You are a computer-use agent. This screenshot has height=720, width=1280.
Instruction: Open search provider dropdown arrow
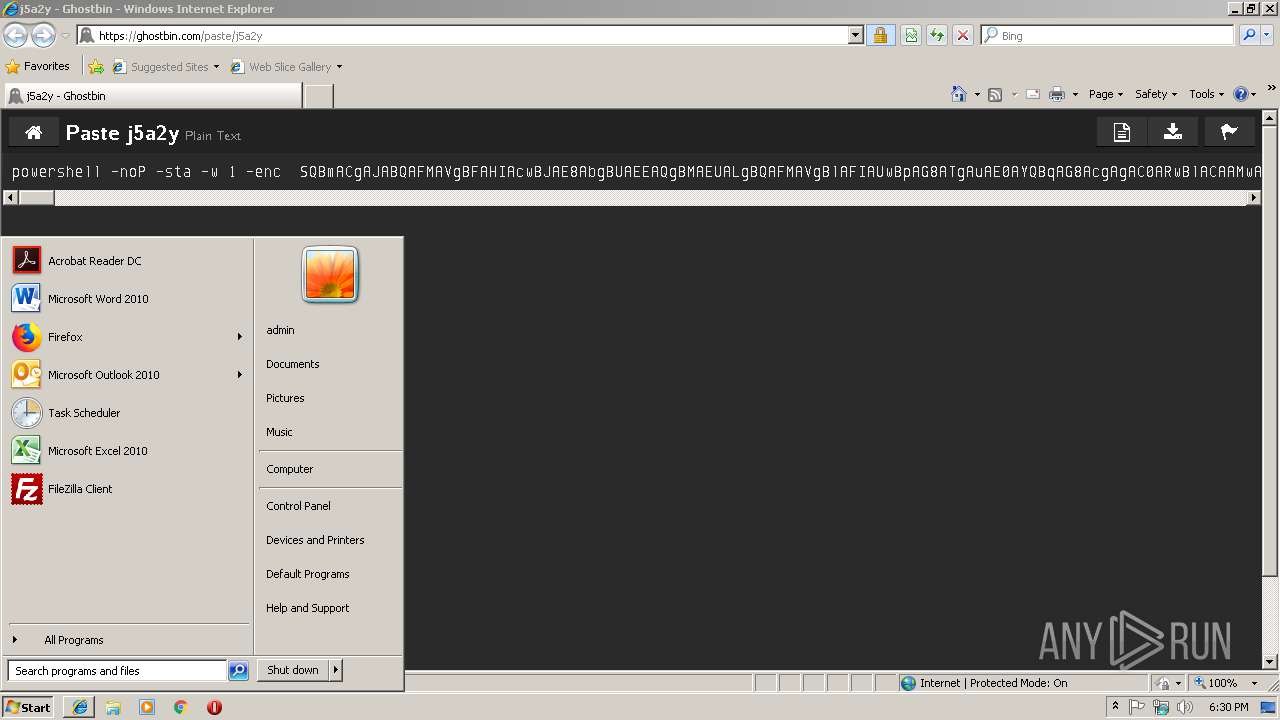coord(1268,35)
